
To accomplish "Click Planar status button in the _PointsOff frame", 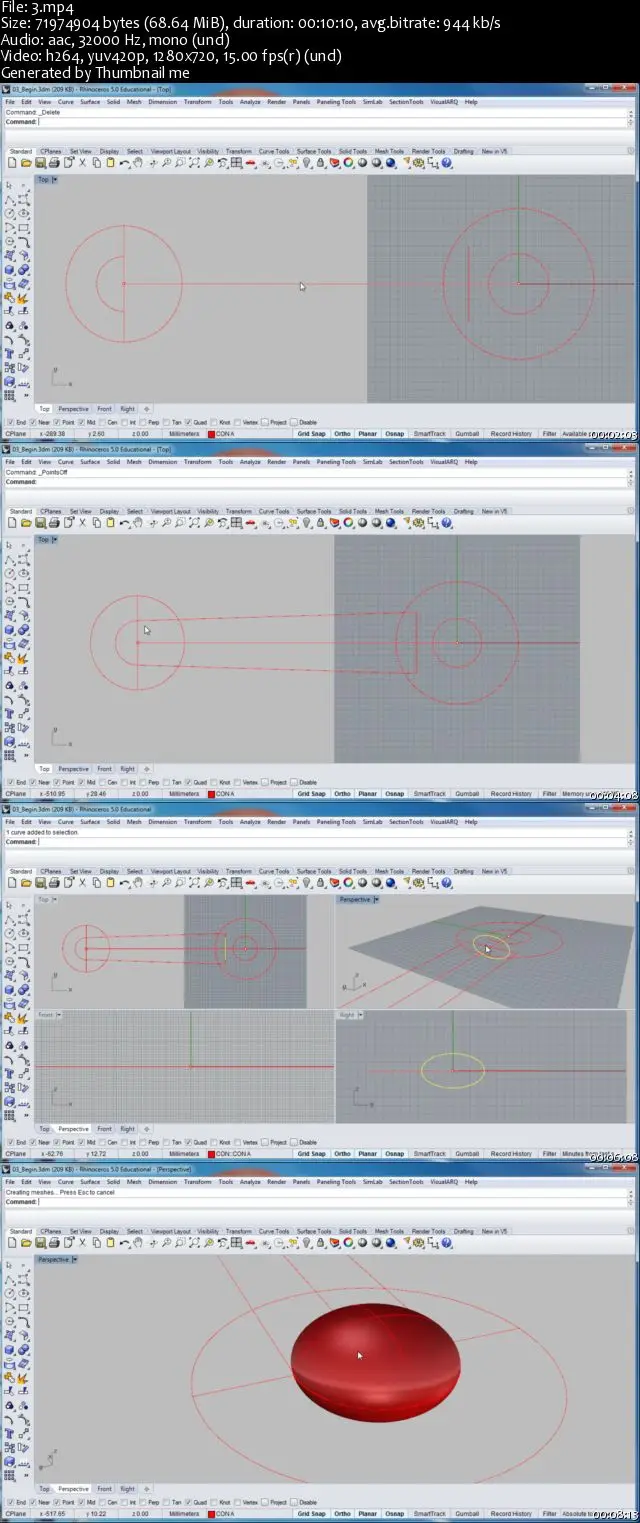I will coord(368,794).
